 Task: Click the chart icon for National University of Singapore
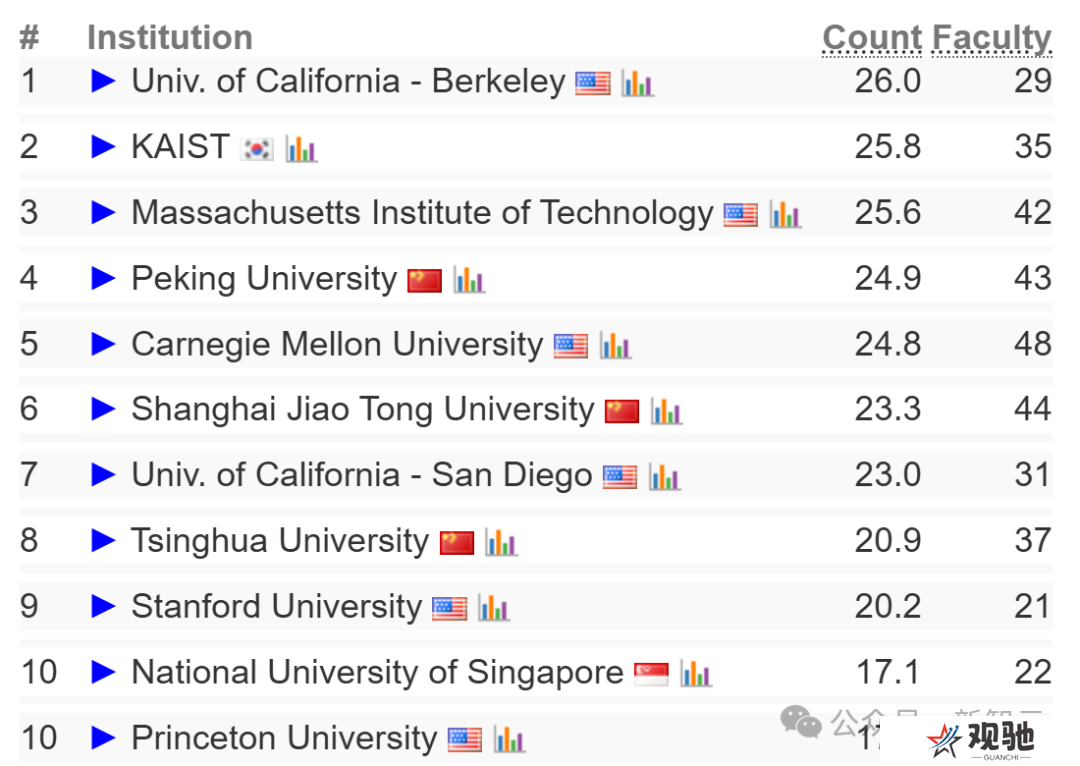click(696, 674)
